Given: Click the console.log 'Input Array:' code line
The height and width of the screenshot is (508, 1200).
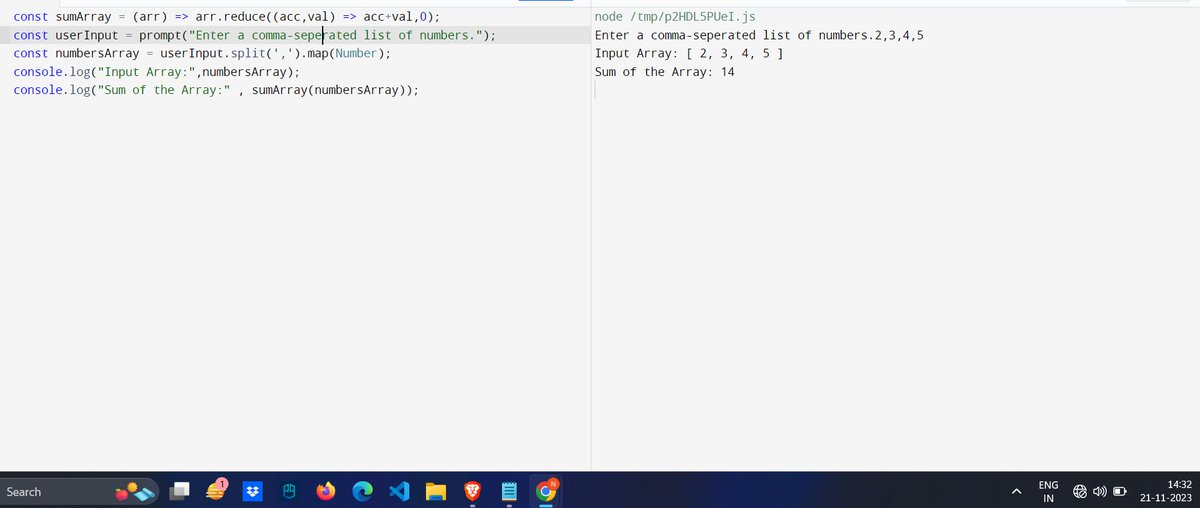Looking at the screenshot, I should click(x=156, y=72).
